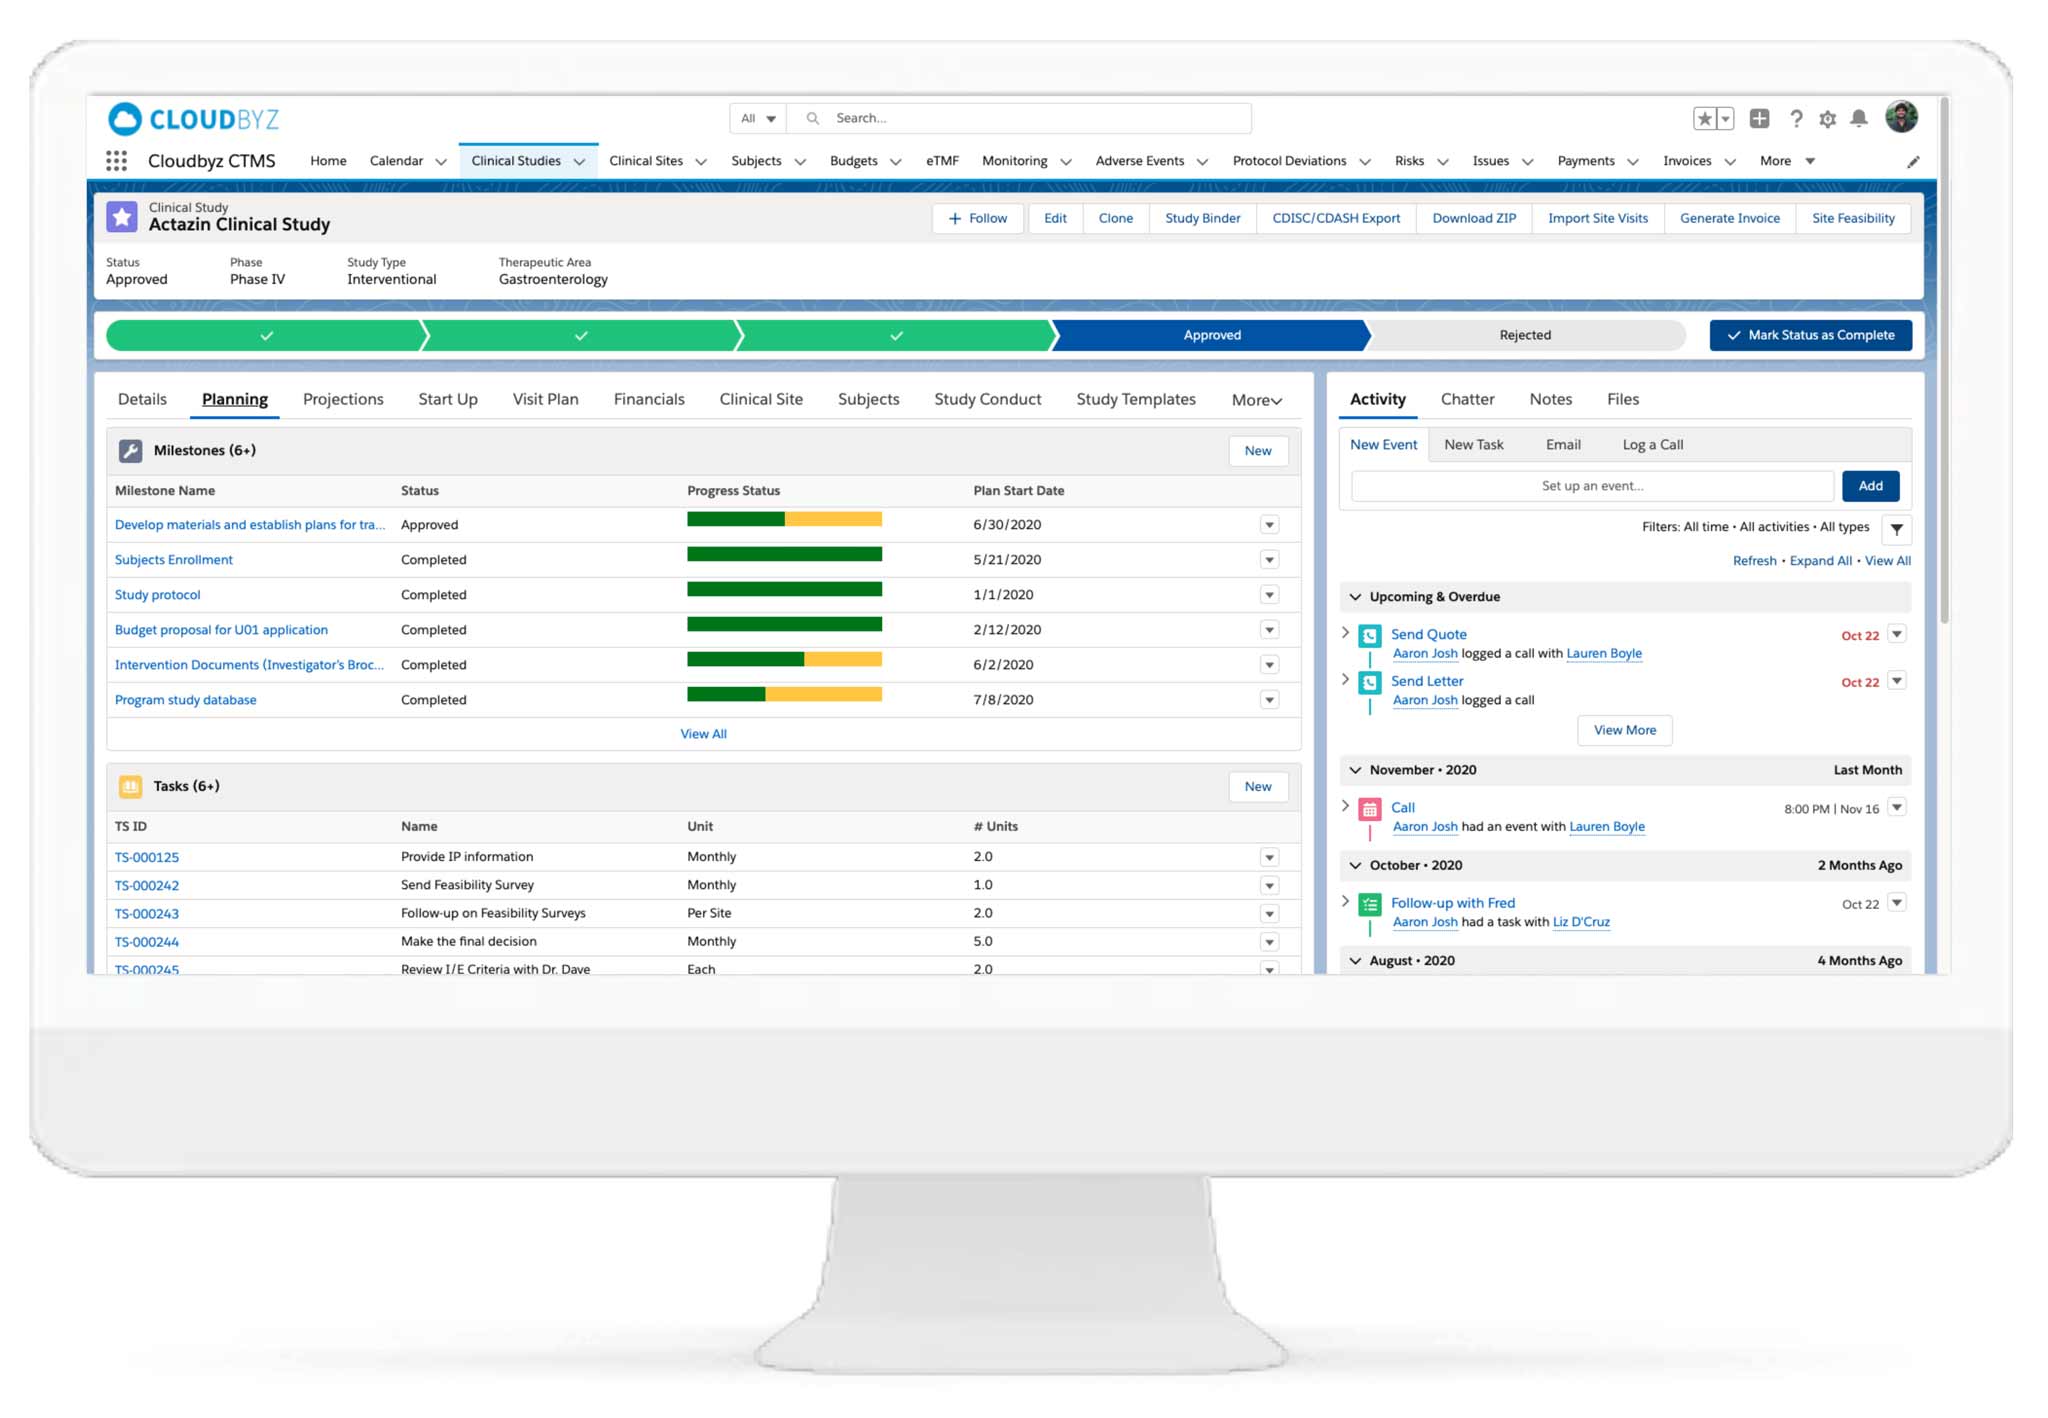
Task: Open row actions for Subjects Enrollment milestone
Action: [x=1270, y=559]
